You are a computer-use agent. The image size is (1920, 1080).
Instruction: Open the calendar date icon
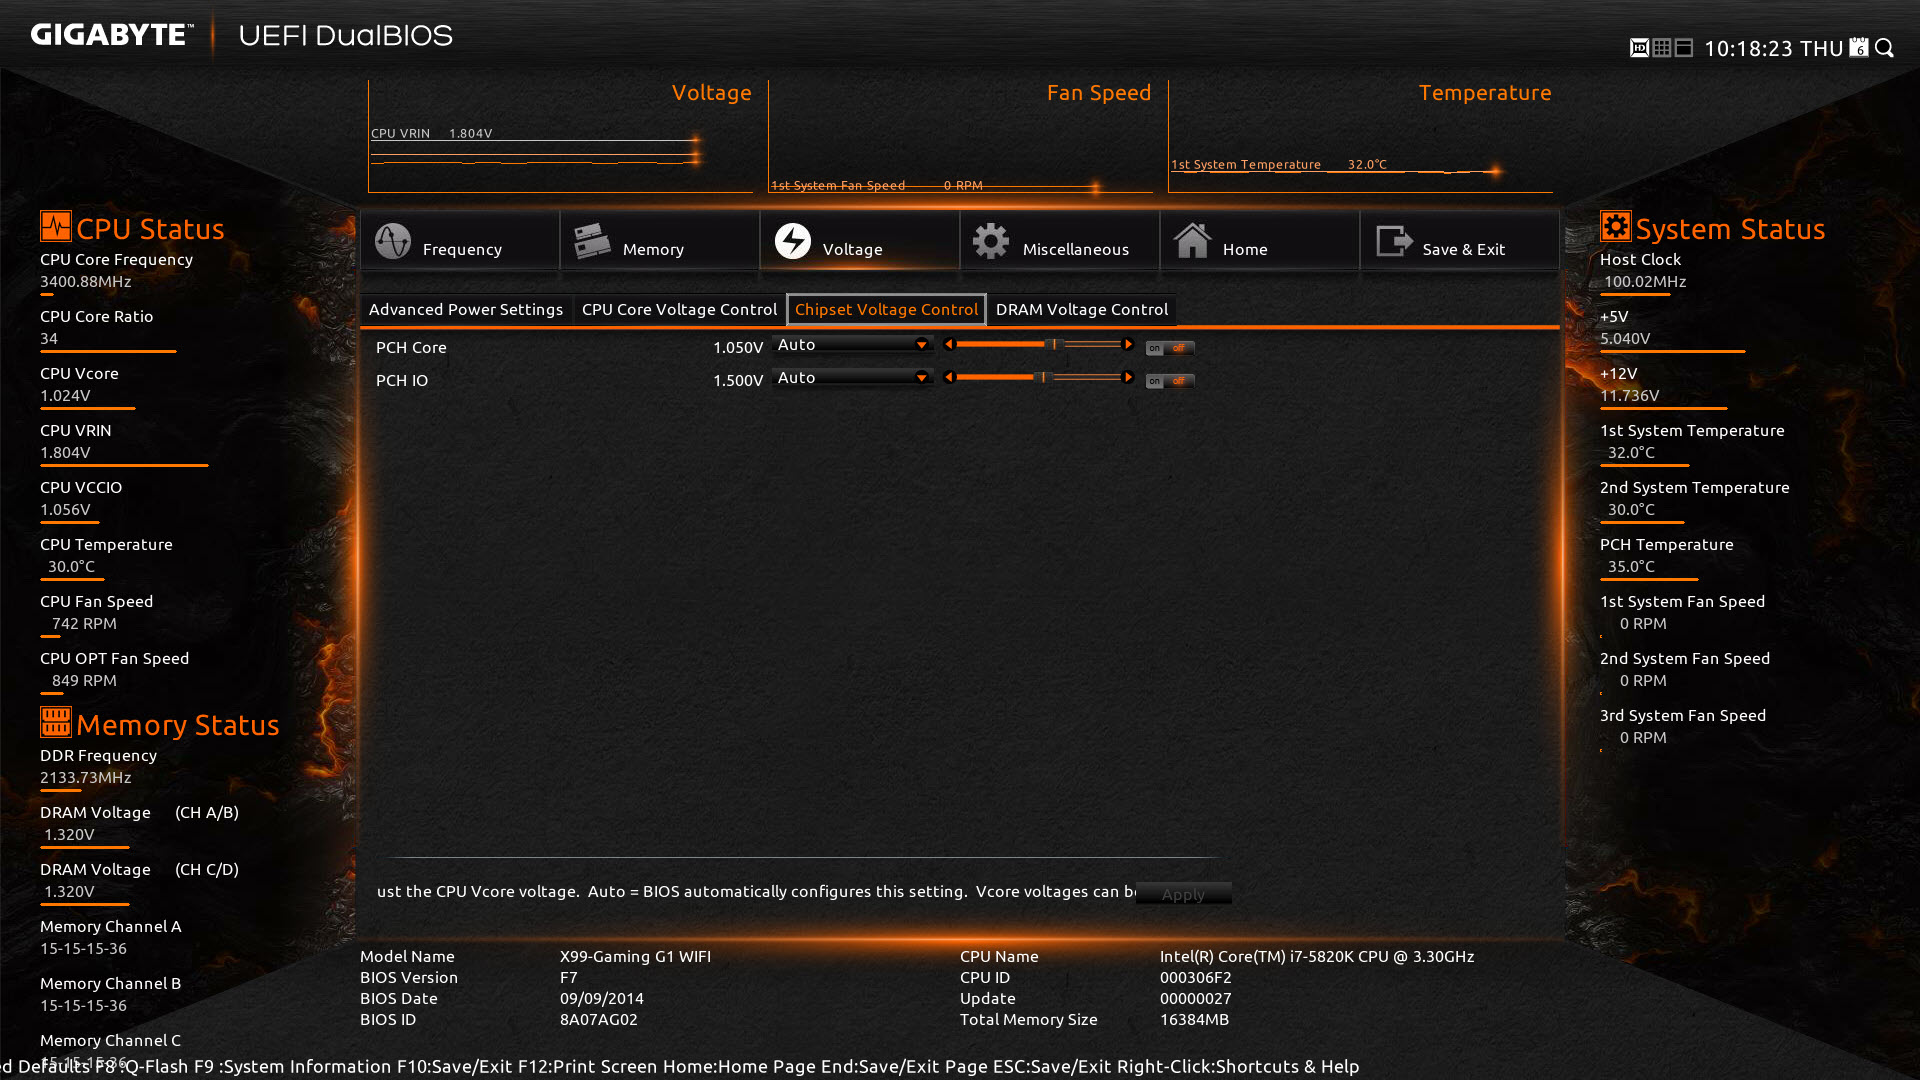(x=1859, y=48)
